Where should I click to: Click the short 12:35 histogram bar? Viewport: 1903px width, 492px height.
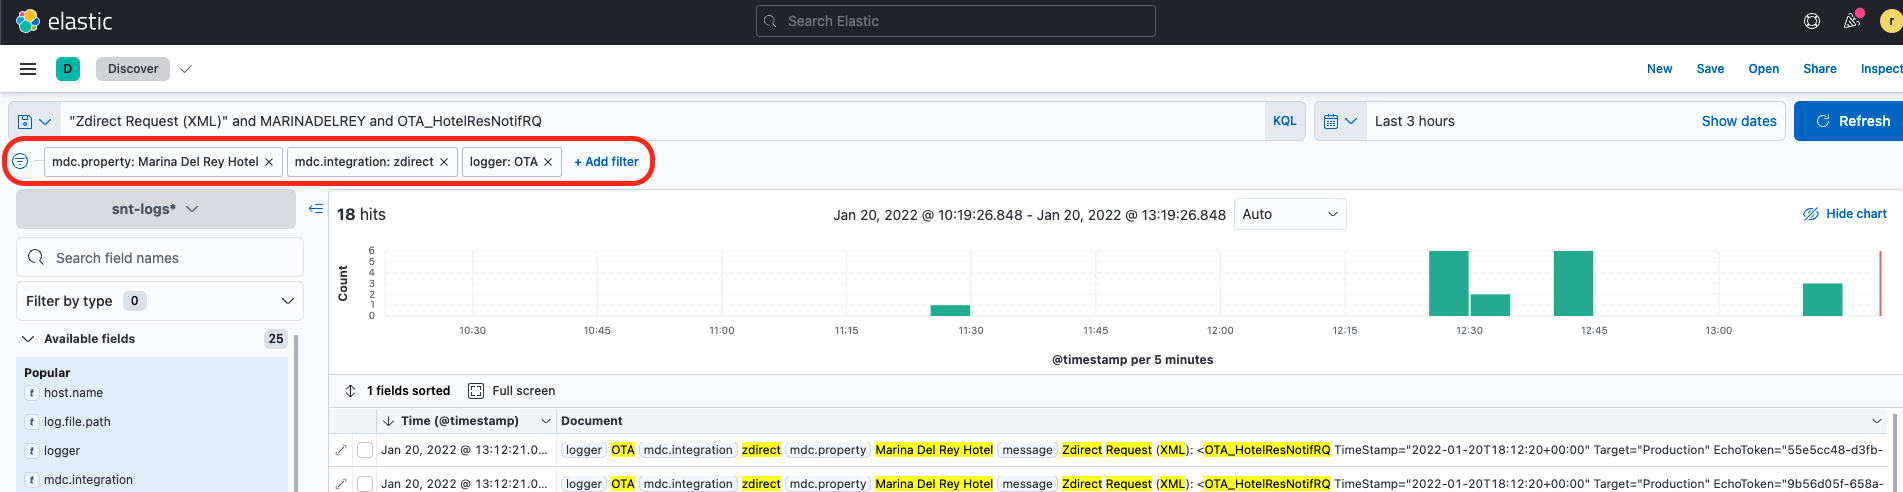click(1490, 305)
